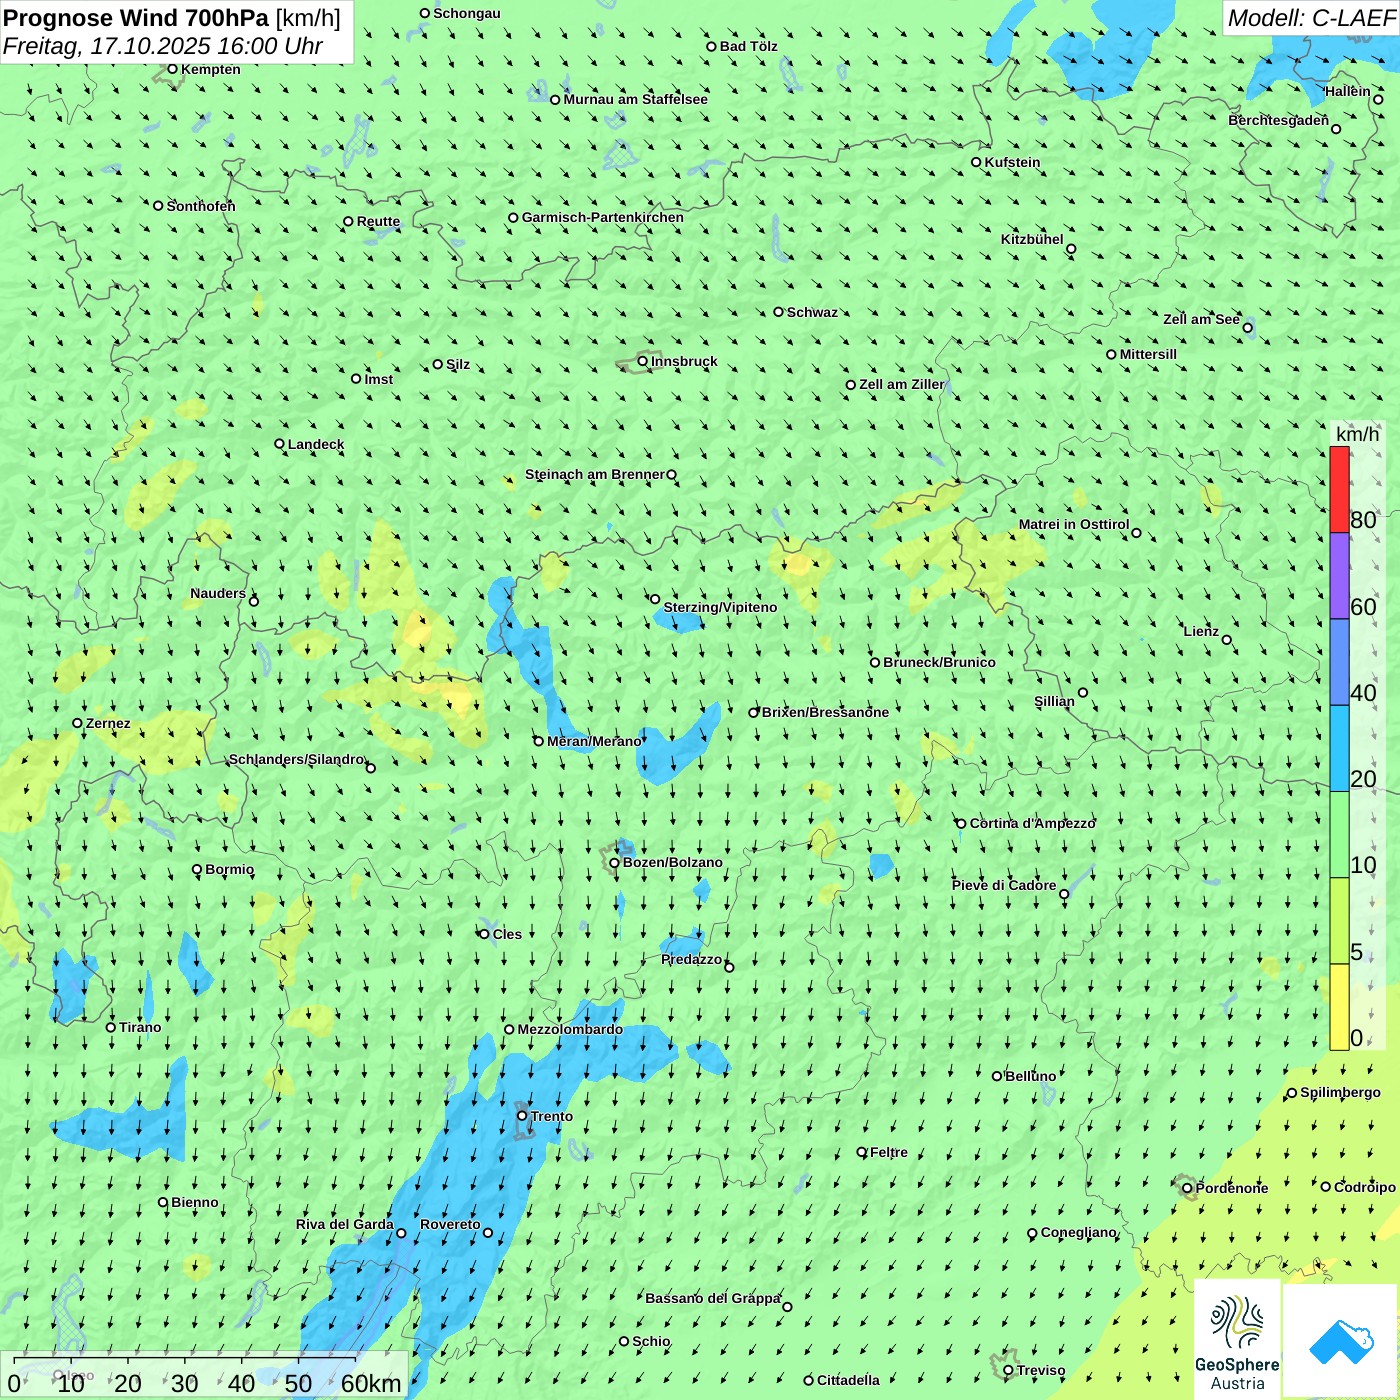Click the Riva del Garda marker

[x=401, y=1233]
